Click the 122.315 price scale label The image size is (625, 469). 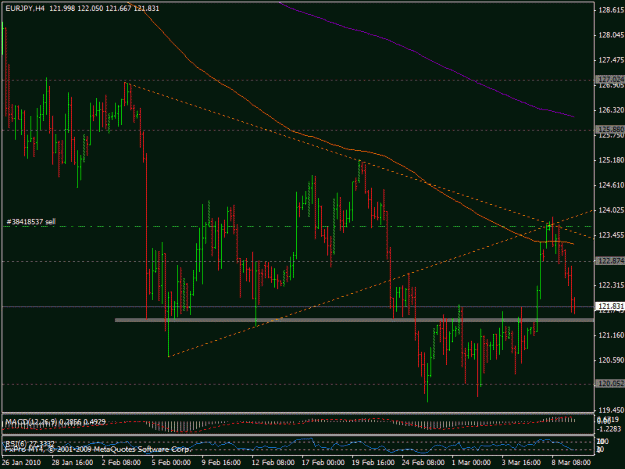611,285
